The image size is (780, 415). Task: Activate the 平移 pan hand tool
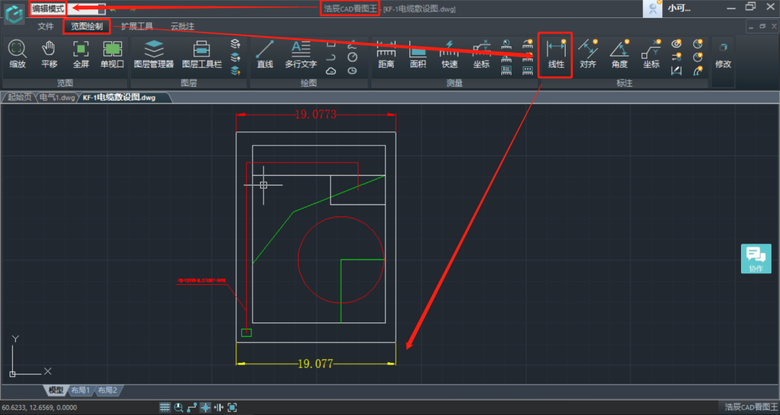(49, 53)
